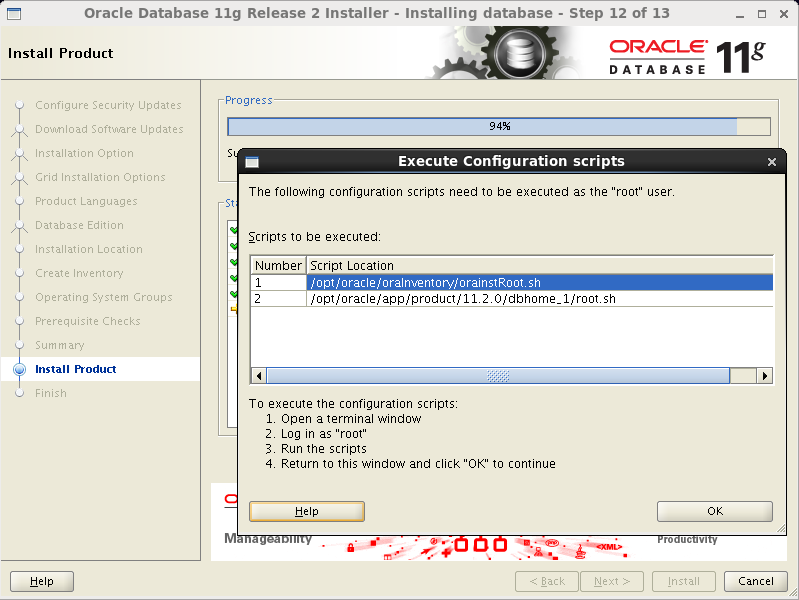Select Installation Location step
Screen dimensions: 799x600
pos(89,249)
